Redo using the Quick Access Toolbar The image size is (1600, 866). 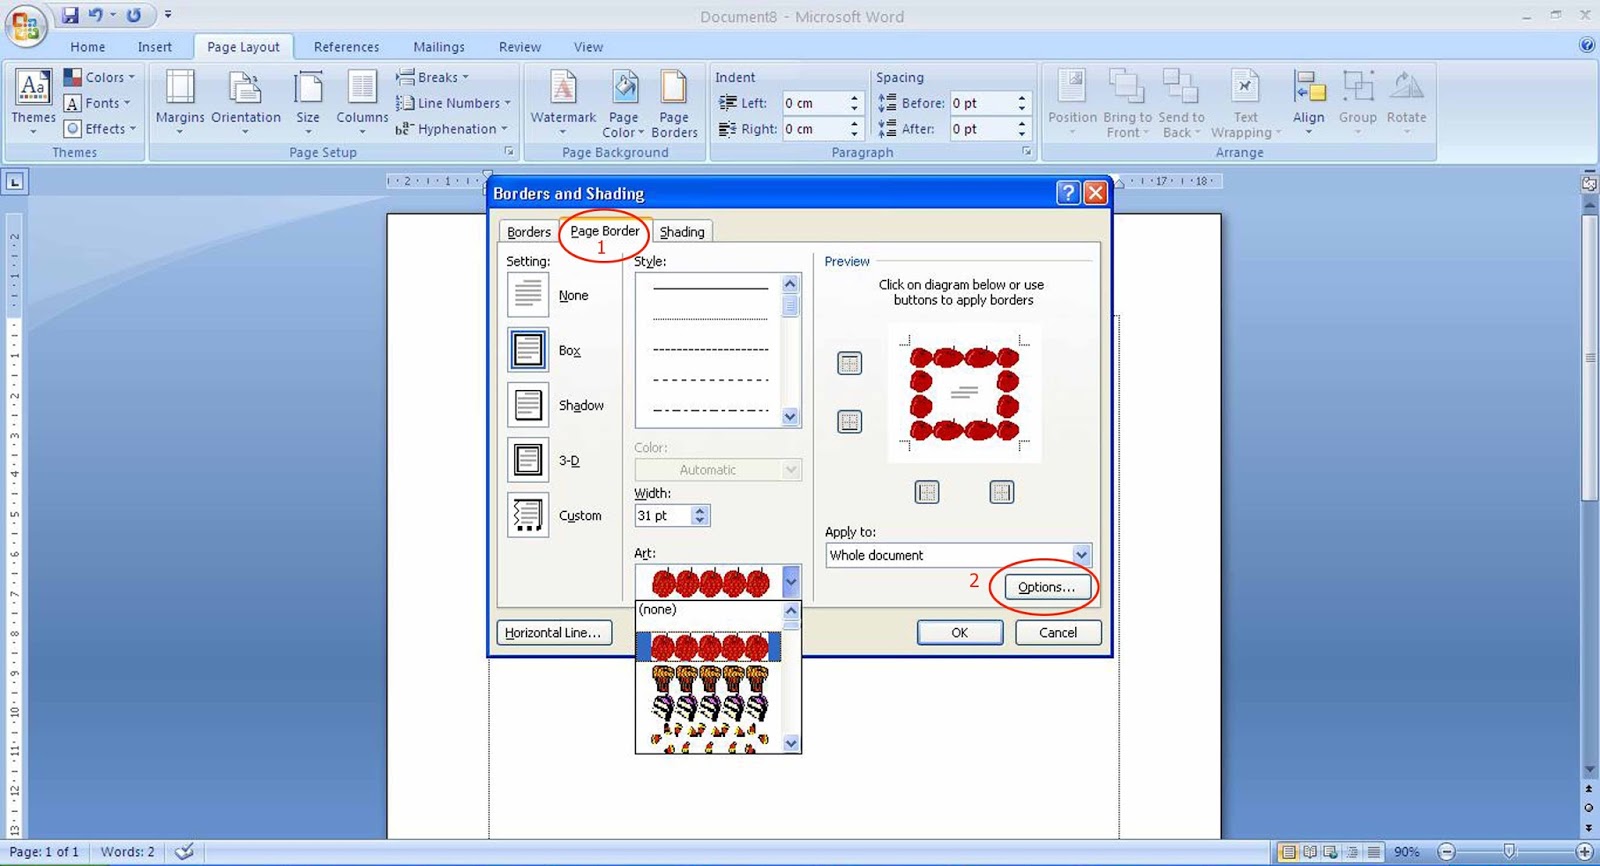tap(133, 15)
